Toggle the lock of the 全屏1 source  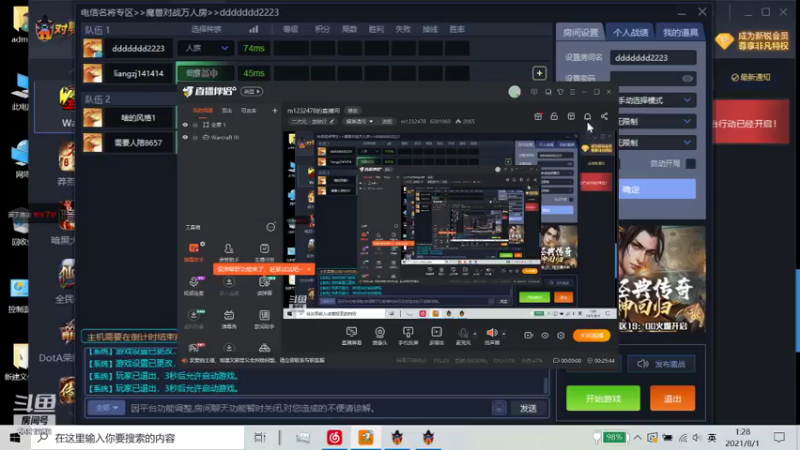(x=195, y=124)
